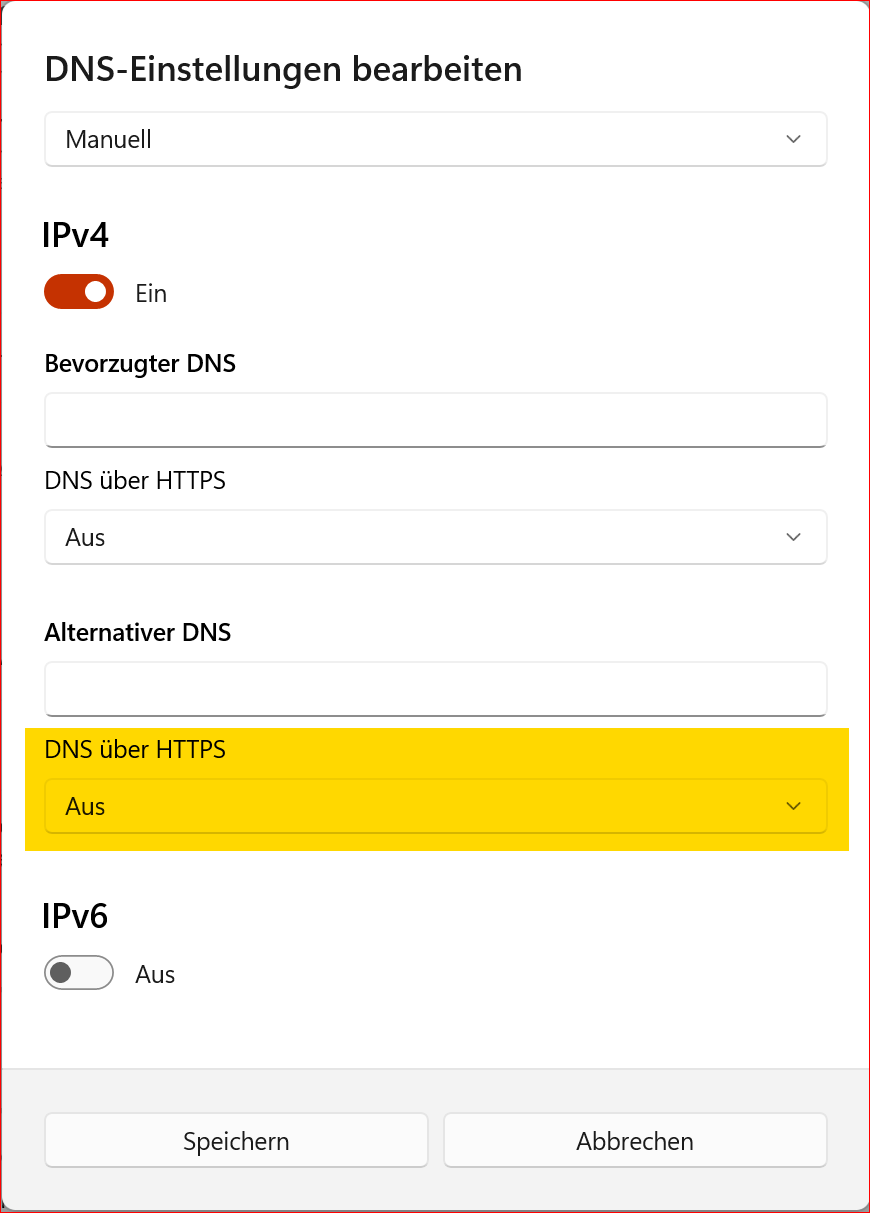
Task: Click the highlighted 'DNS über HTTPS' label text
Action: coord(135,749)
